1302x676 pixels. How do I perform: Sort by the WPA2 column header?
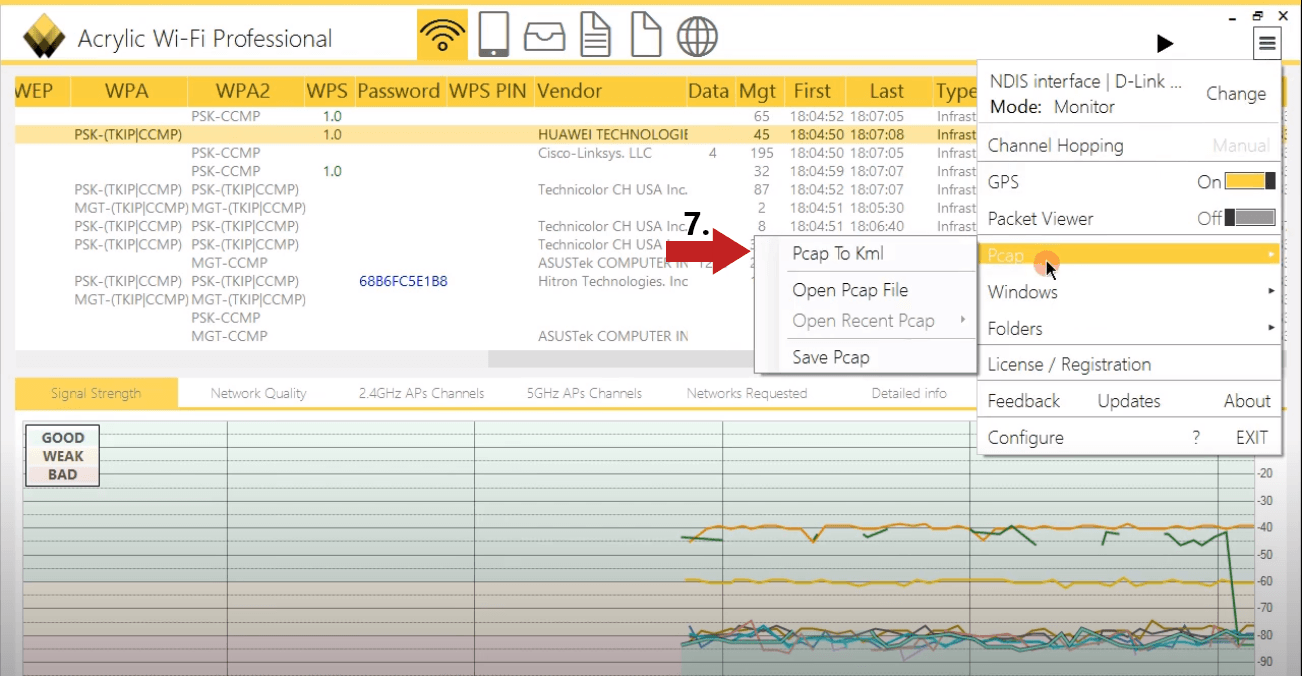pos(243,91)
